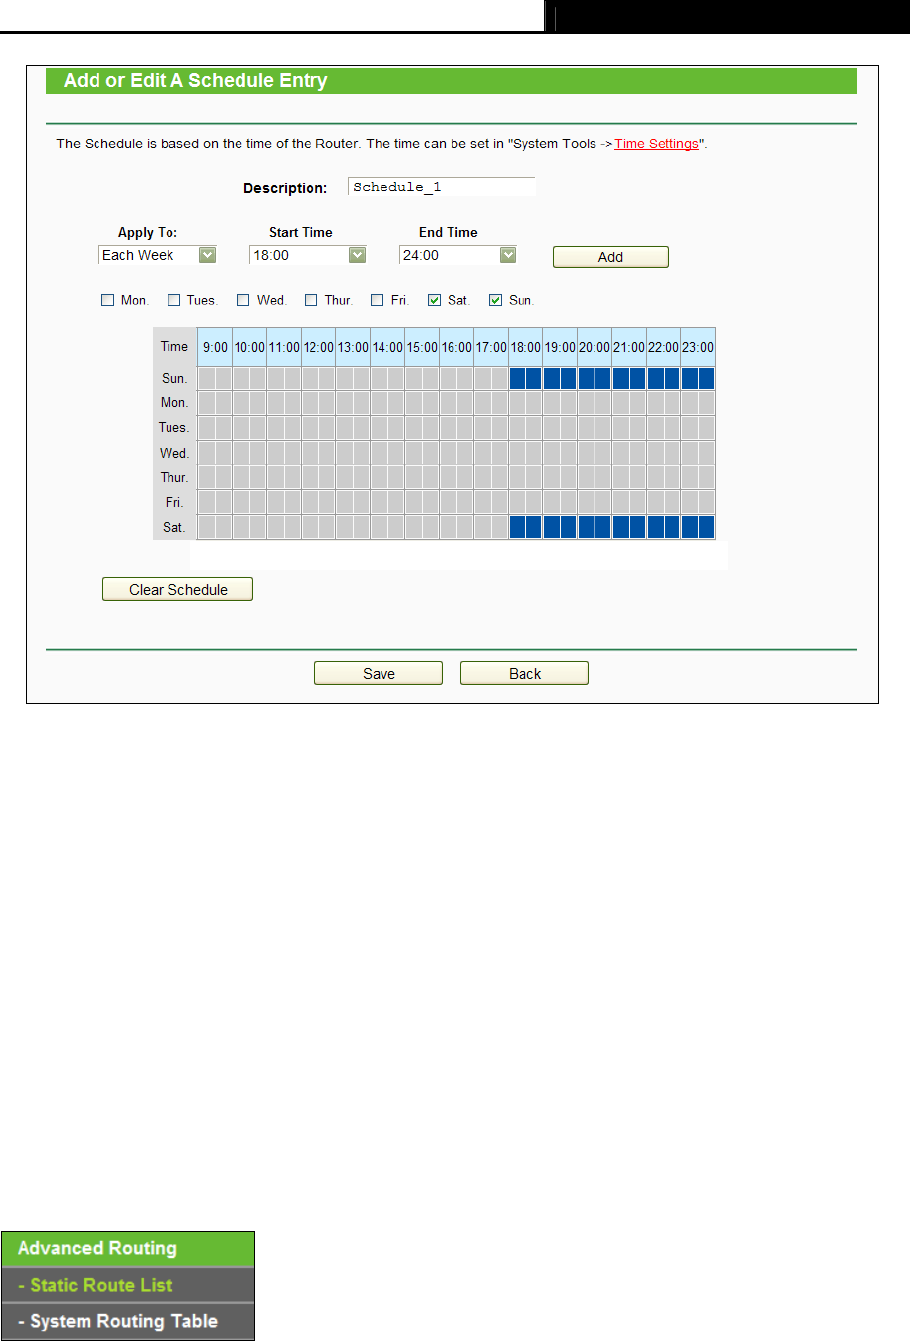The image size is (910, 1341).
Task: Select Static Route List menu item
Action: point(128,1285)
